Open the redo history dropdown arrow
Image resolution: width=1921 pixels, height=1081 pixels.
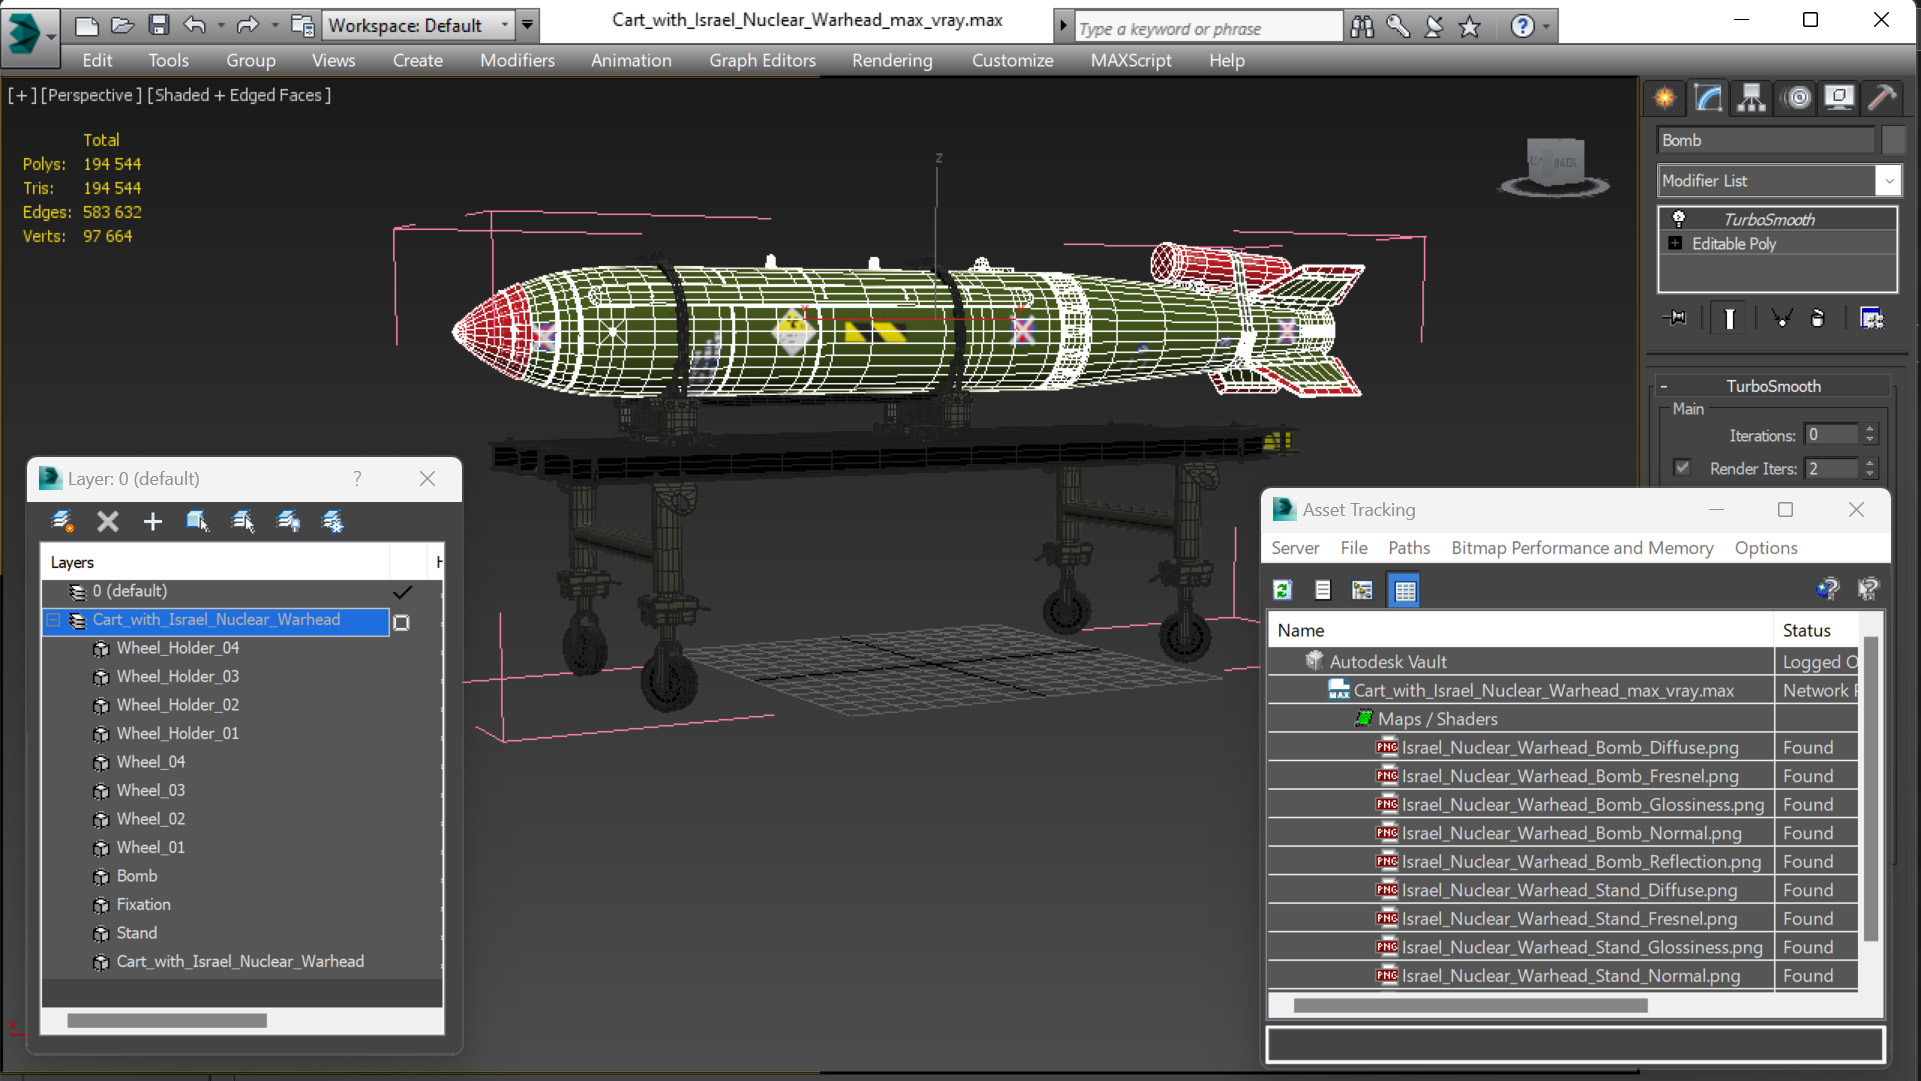274,25
